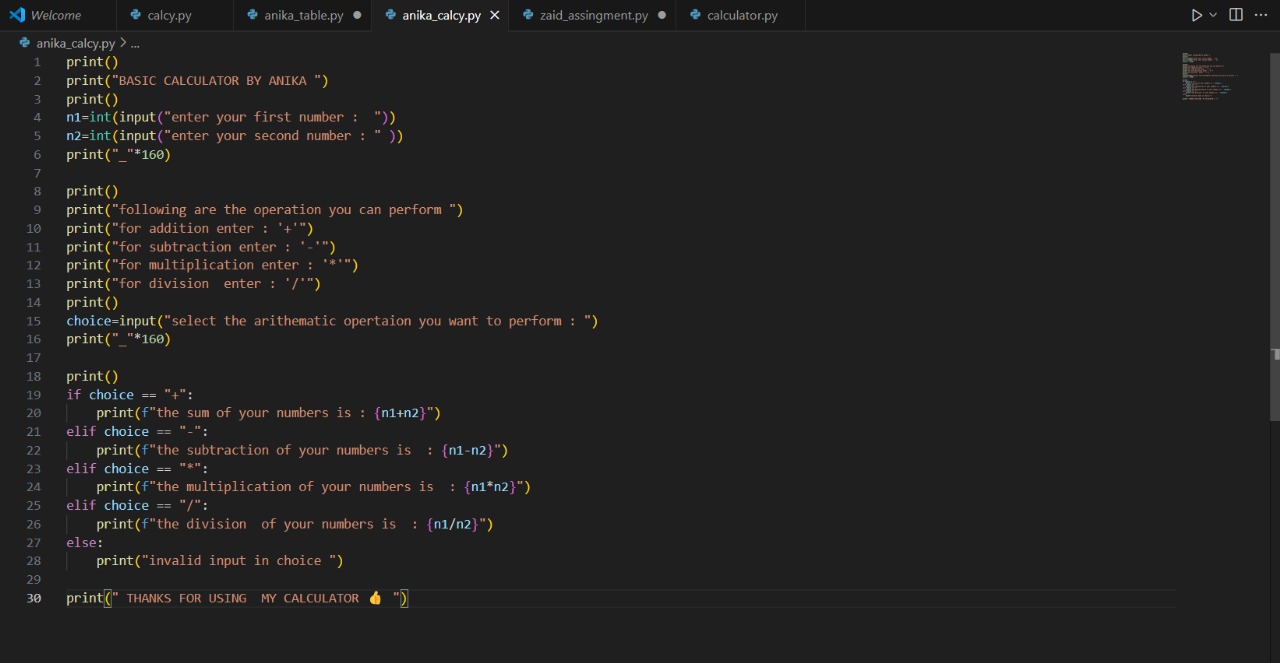
Task: Expand the breadcrumb ellipsis symbol list
Action: tap(135, 43)
